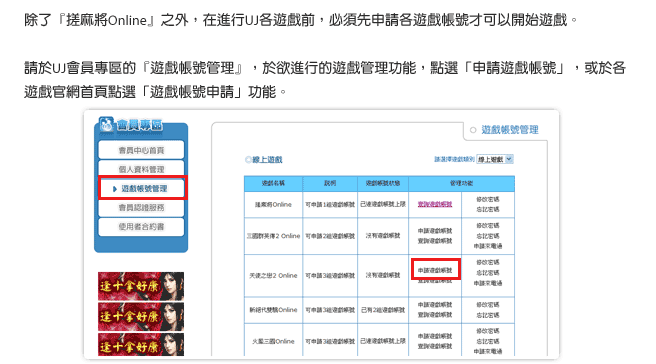
Task: Click 忘記密碼 in the 新絕代雙驕Online row
Action: click(x=488, y=315)
